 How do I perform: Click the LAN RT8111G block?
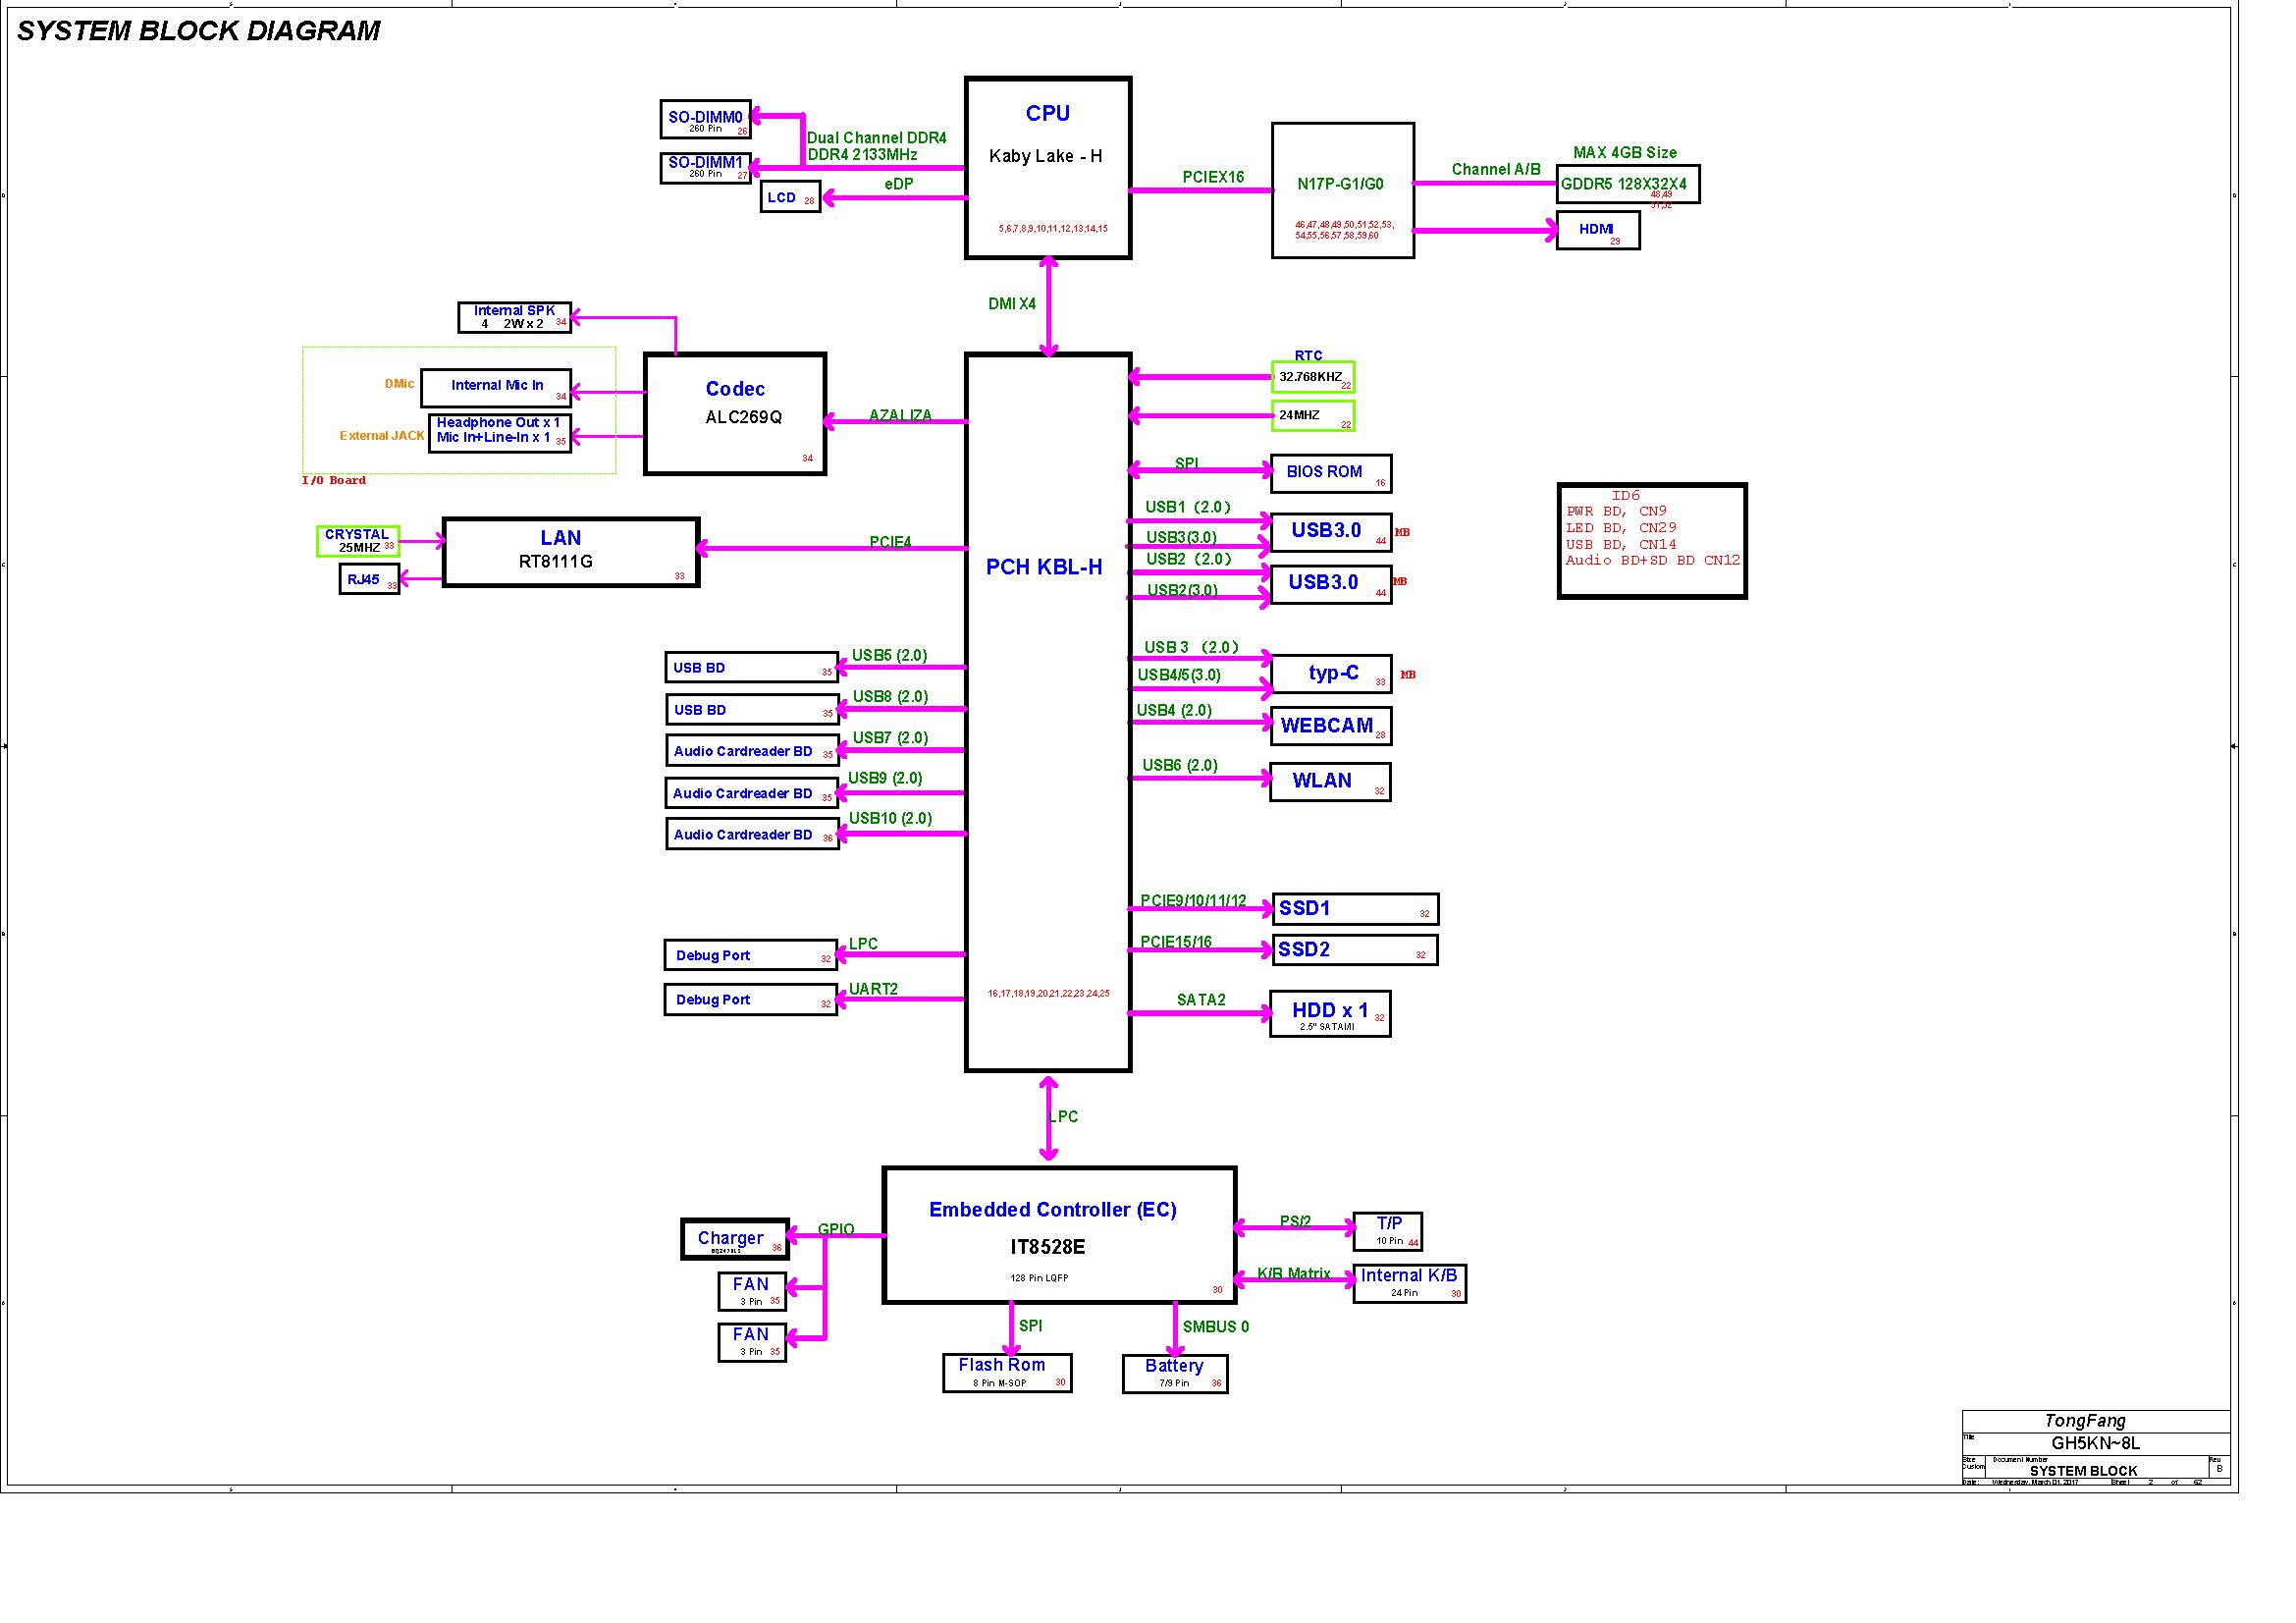point(570,551)
